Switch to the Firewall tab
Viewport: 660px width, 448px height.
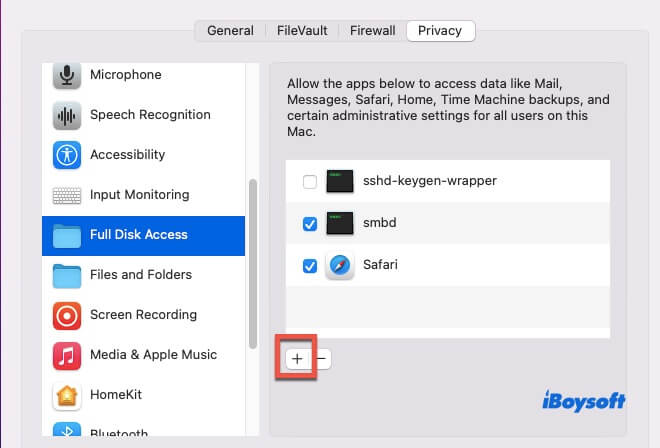pos(372,31)
